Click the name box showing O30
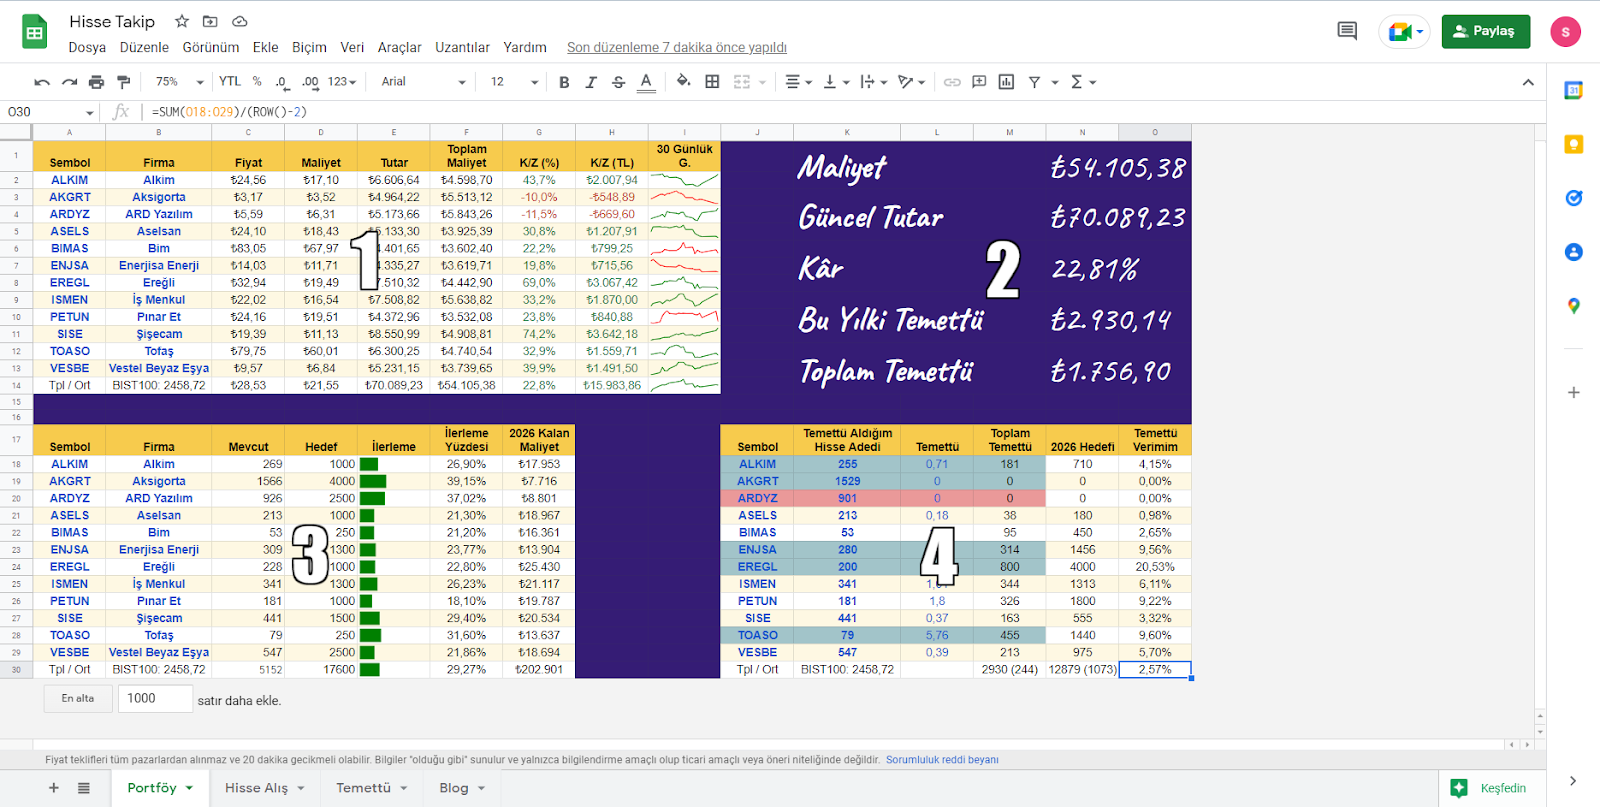1600x807 pixels. [x=50, y=112]
